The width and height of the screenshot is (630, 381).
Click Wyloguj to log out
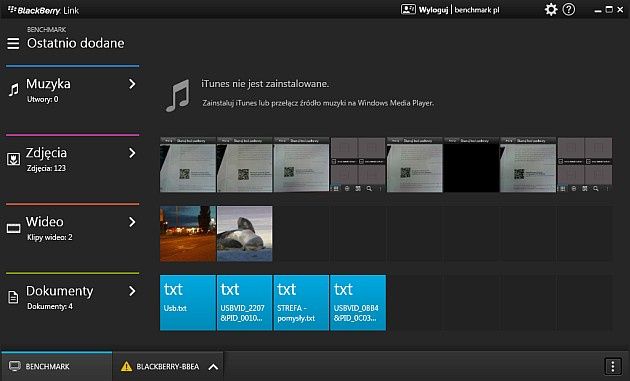433,10
